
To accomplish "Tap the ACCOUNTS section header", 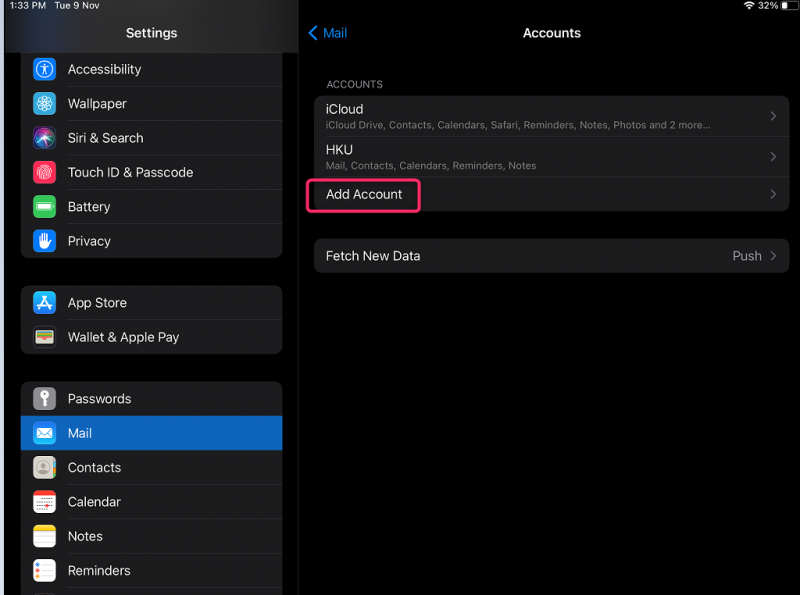I will 354,84.
